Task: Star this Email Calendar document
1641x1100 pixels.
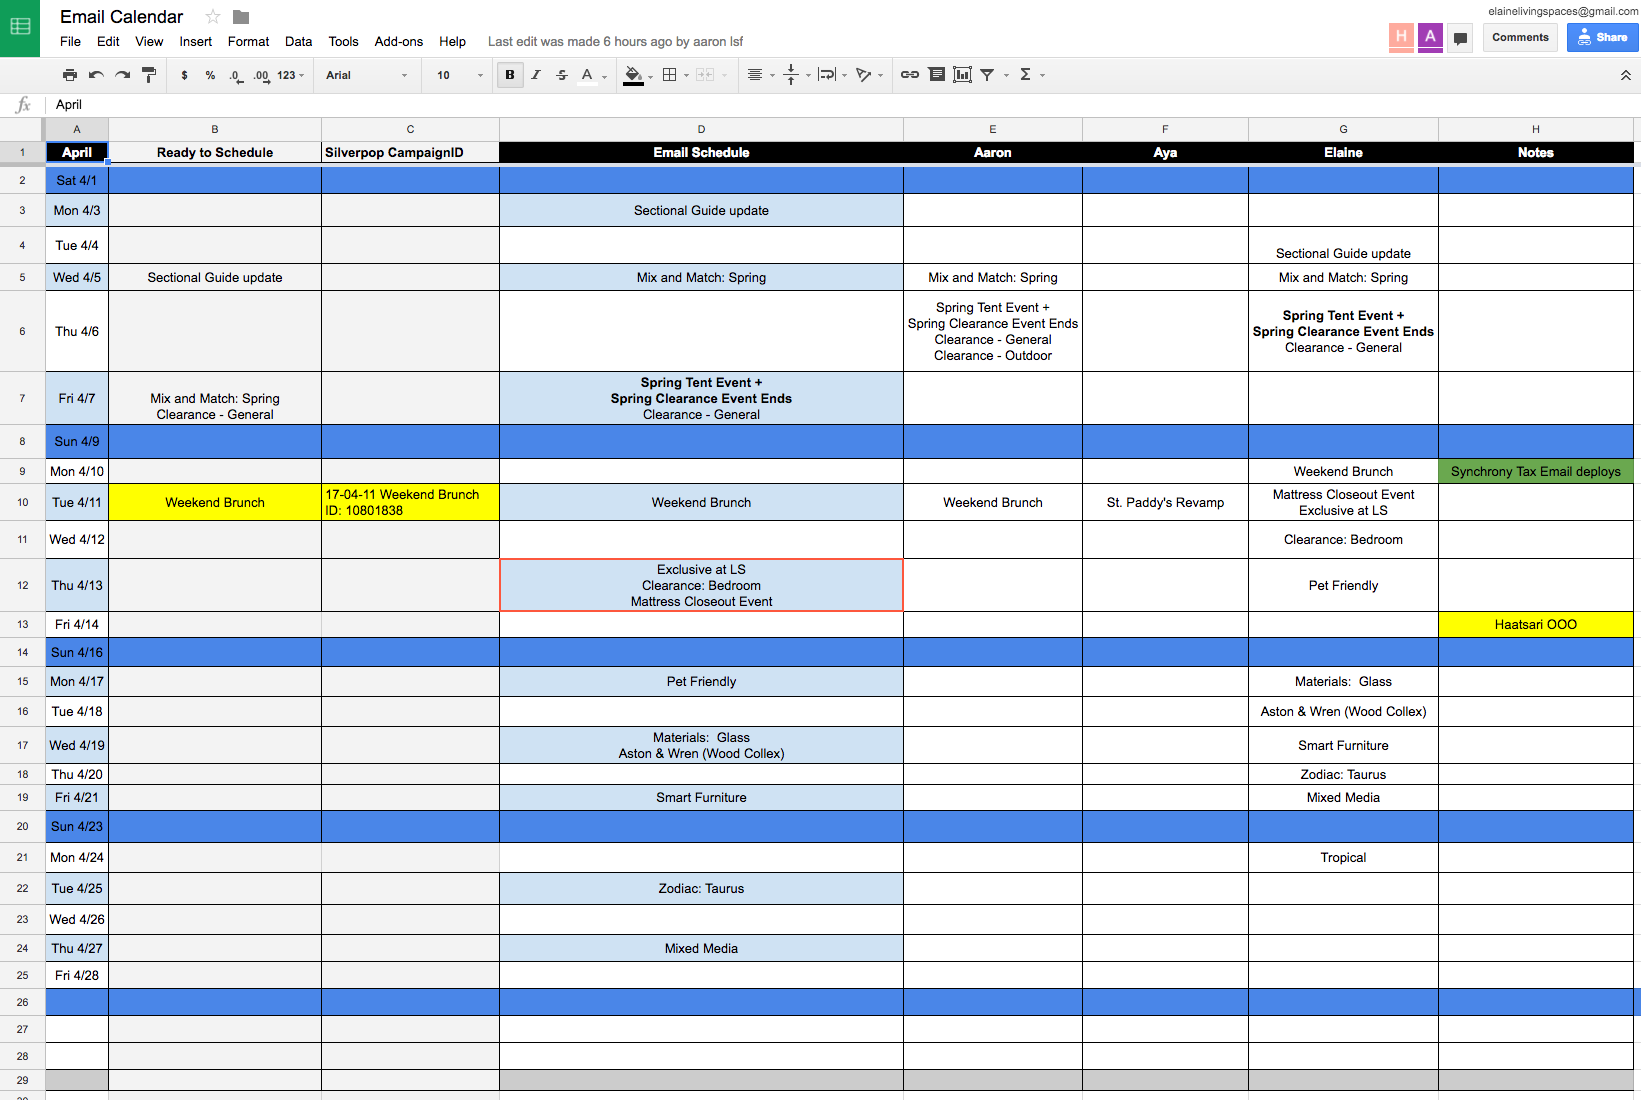Action: (x=213, y=17)
